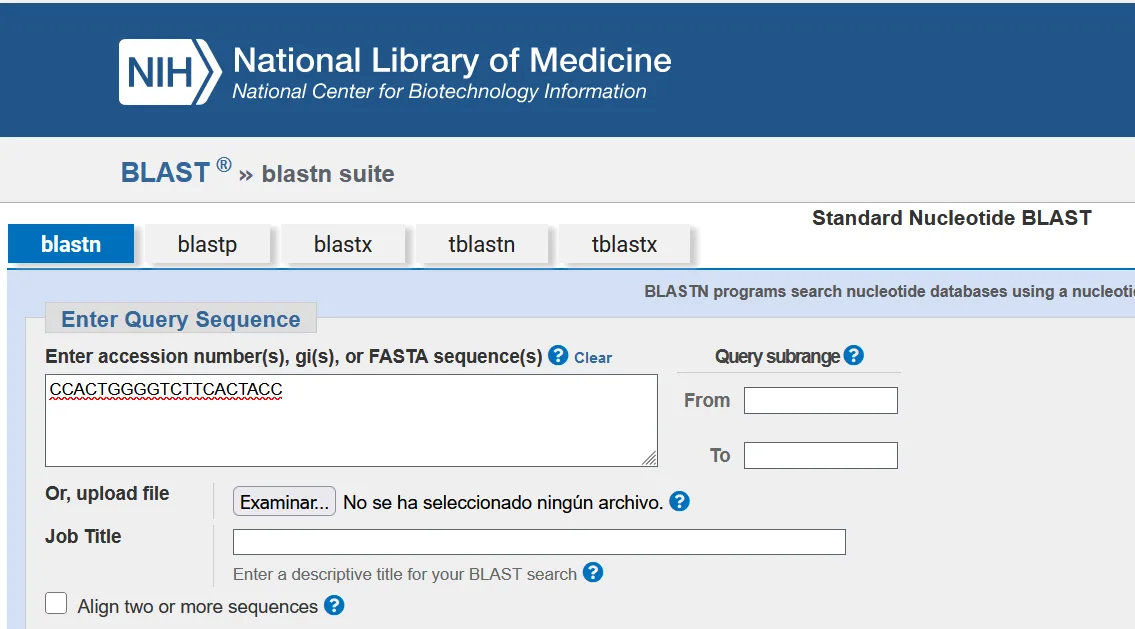Open help for Align two sequences
The height and width of the screenshot is (629, 1135).
click(334, 605)
